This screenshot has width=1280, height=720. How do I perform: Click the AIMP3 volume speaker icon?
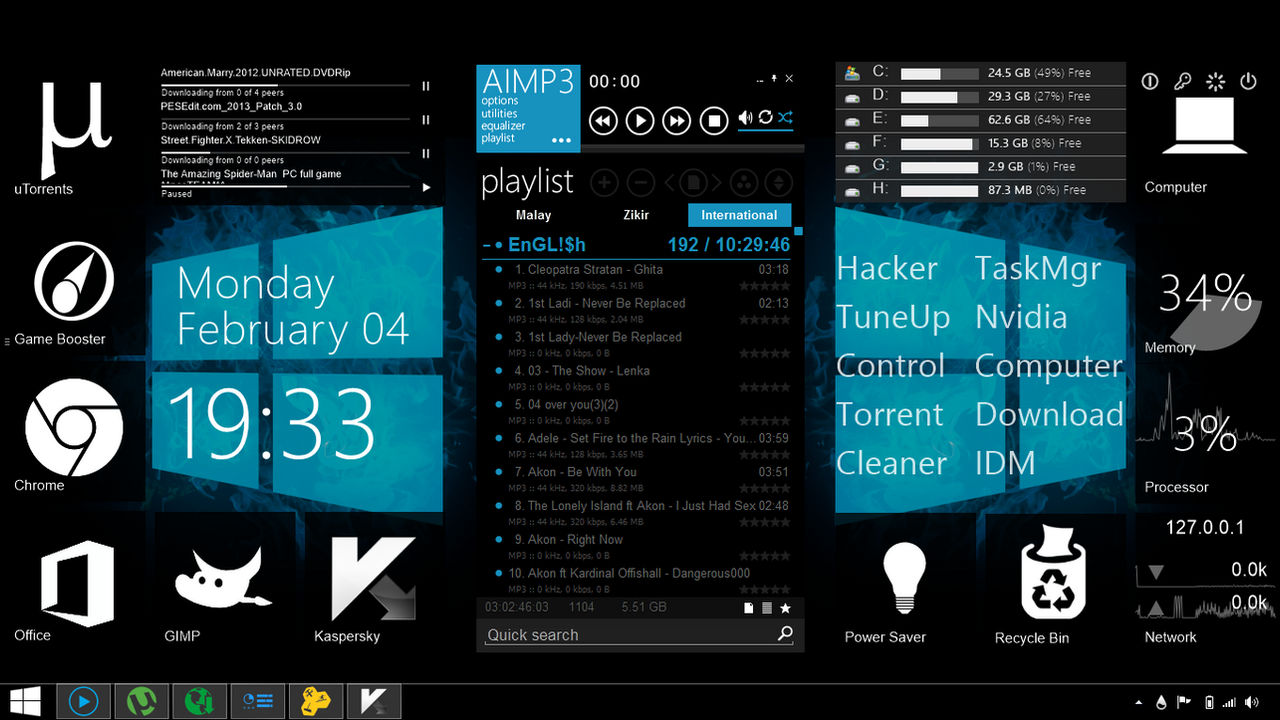[x=745, y=118]
